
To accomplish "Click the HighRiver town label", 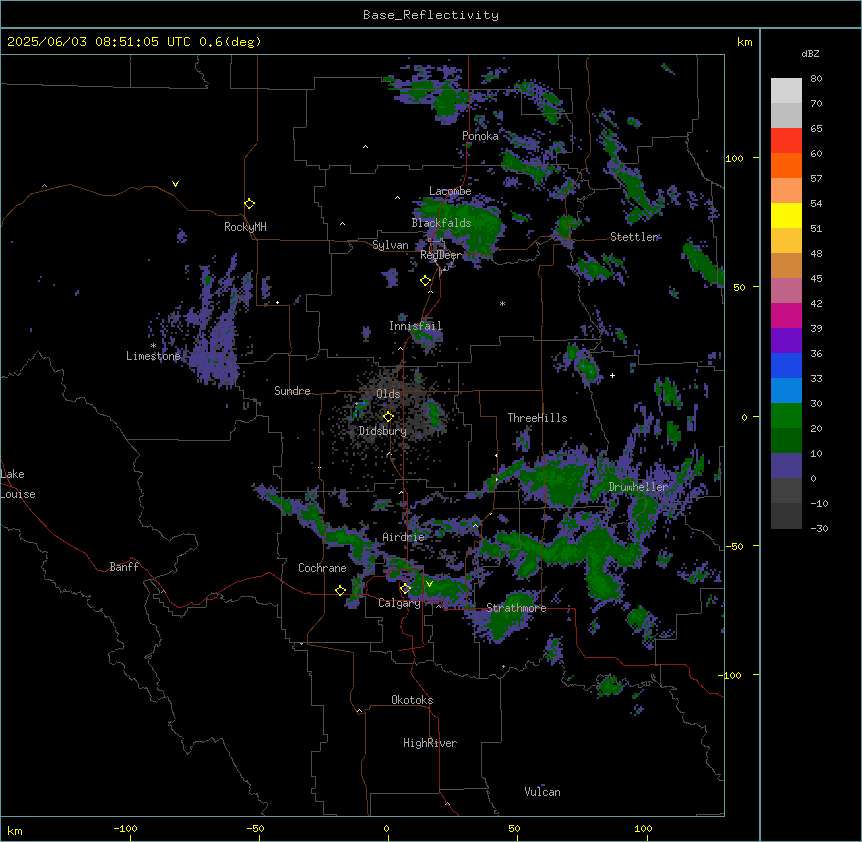I will (430, 743).
